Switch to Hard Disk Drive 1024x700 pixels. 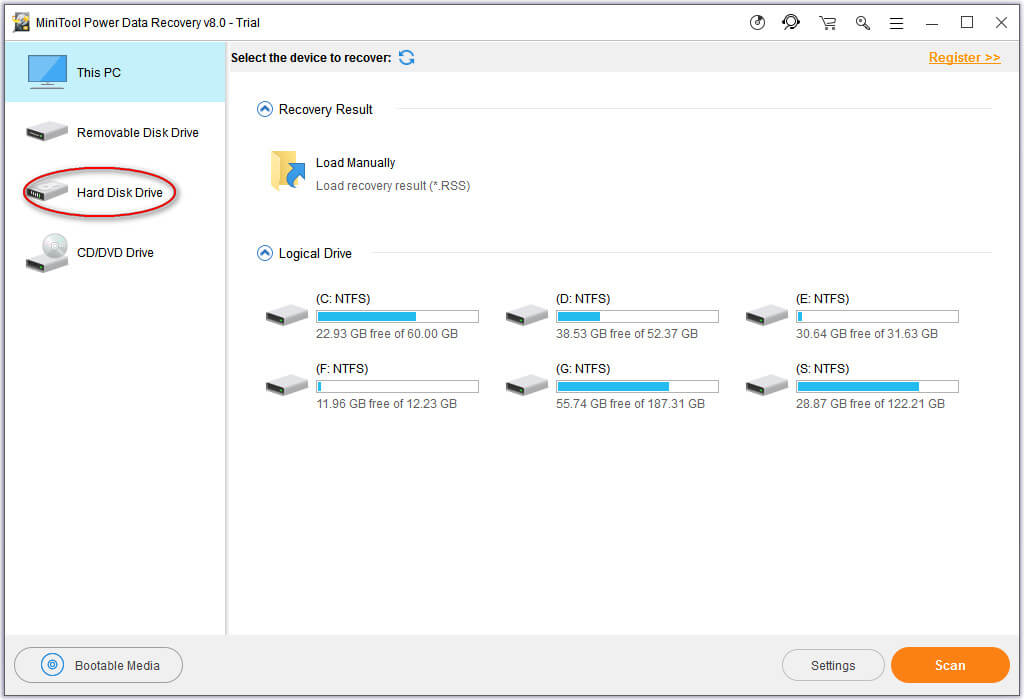116,192
